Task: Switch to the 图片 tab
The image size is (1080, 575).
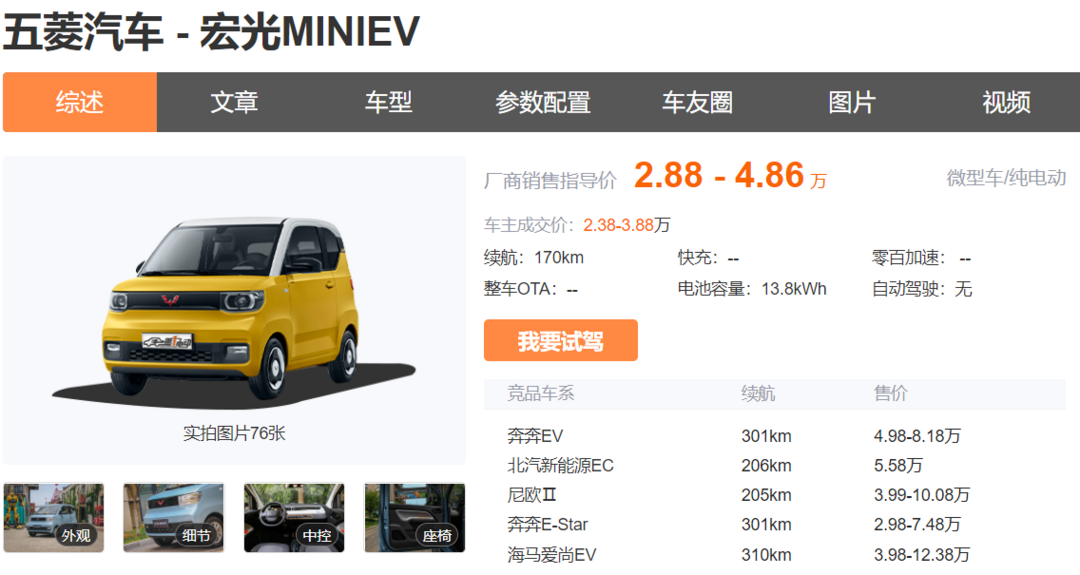Action: (x=852, y=102)
